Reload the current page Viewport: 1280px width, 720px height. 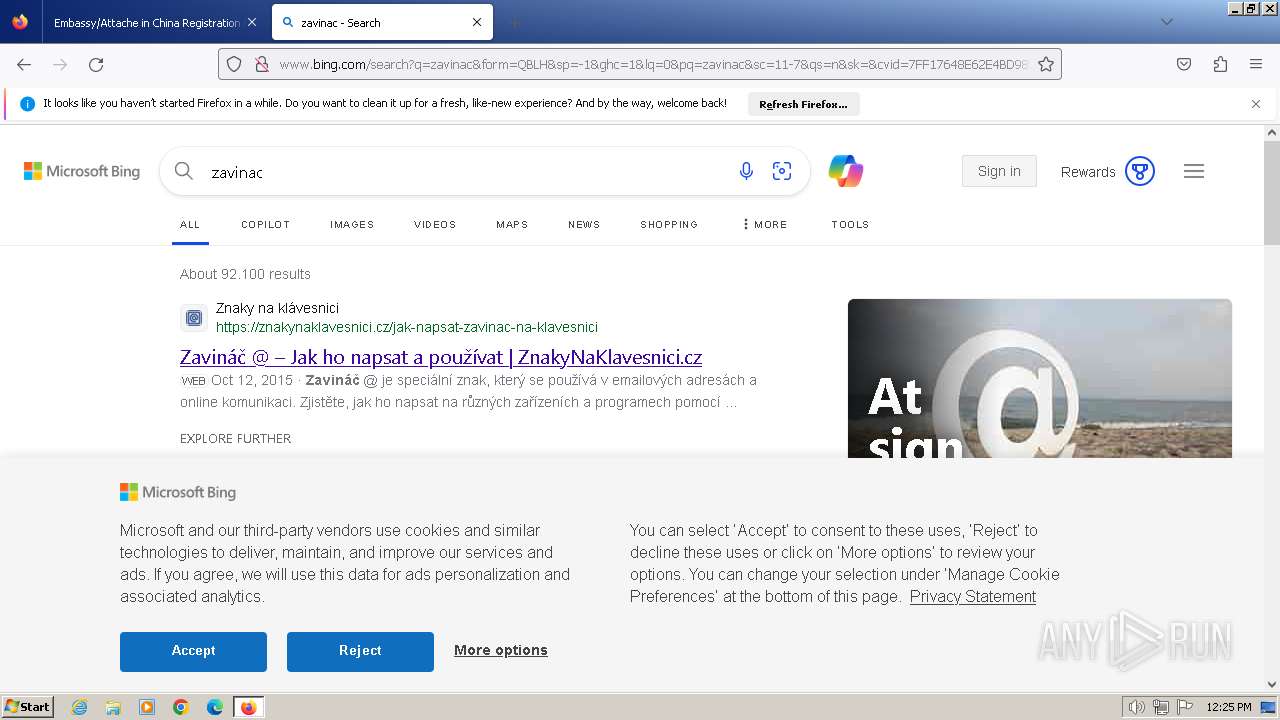click(96, 64)
